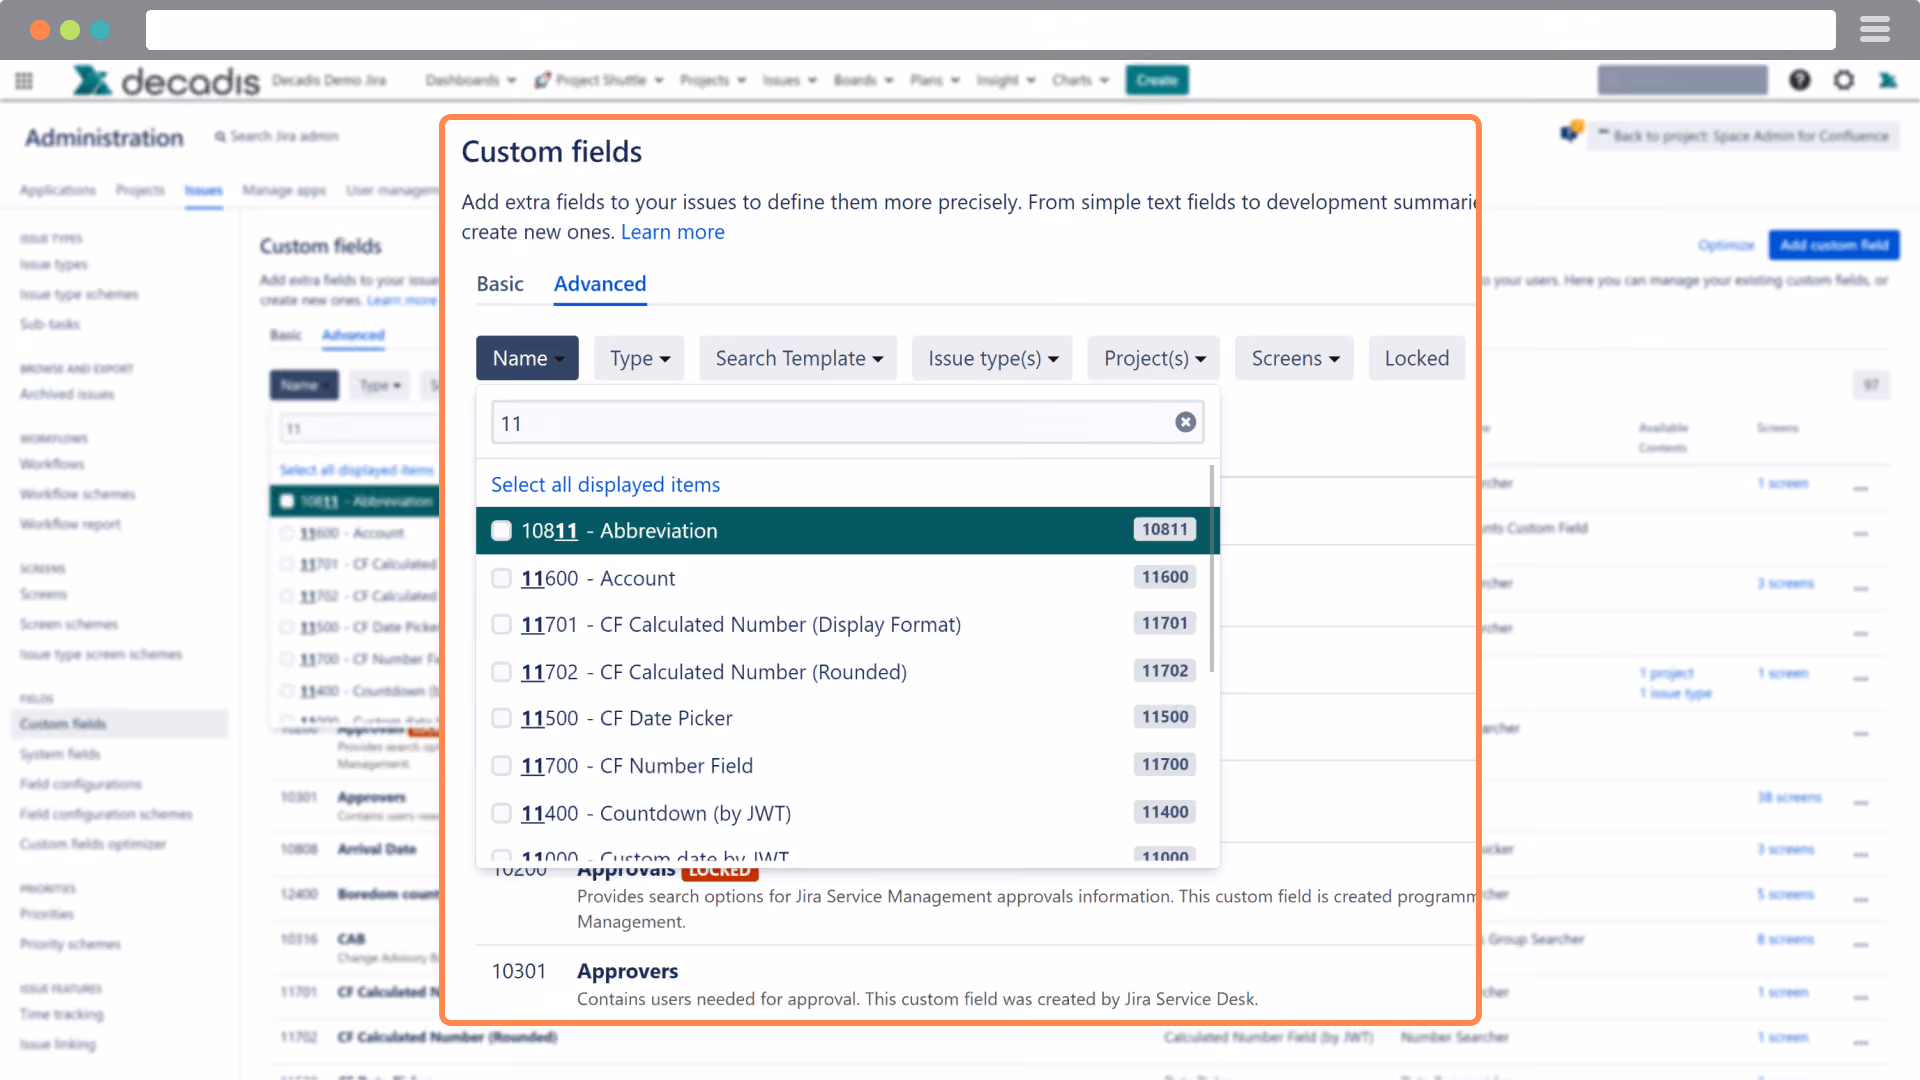Expand the Boards menu in top nav
This screenshot has height=1080, width=1920.
(863, 80)
